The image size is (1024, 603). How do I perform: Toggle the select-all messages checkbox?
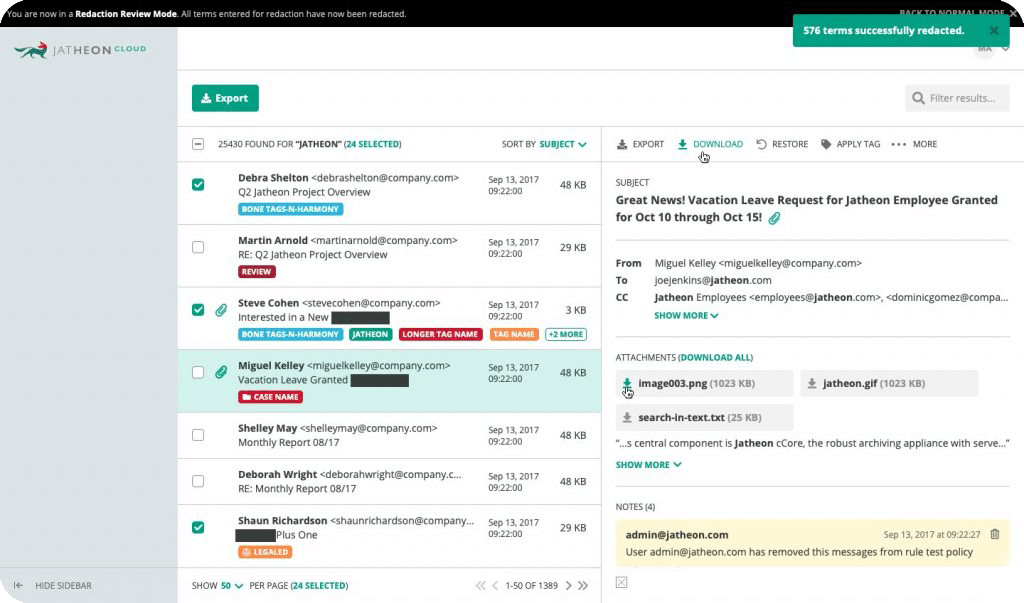pyautogui.click(x=198, y=144)
